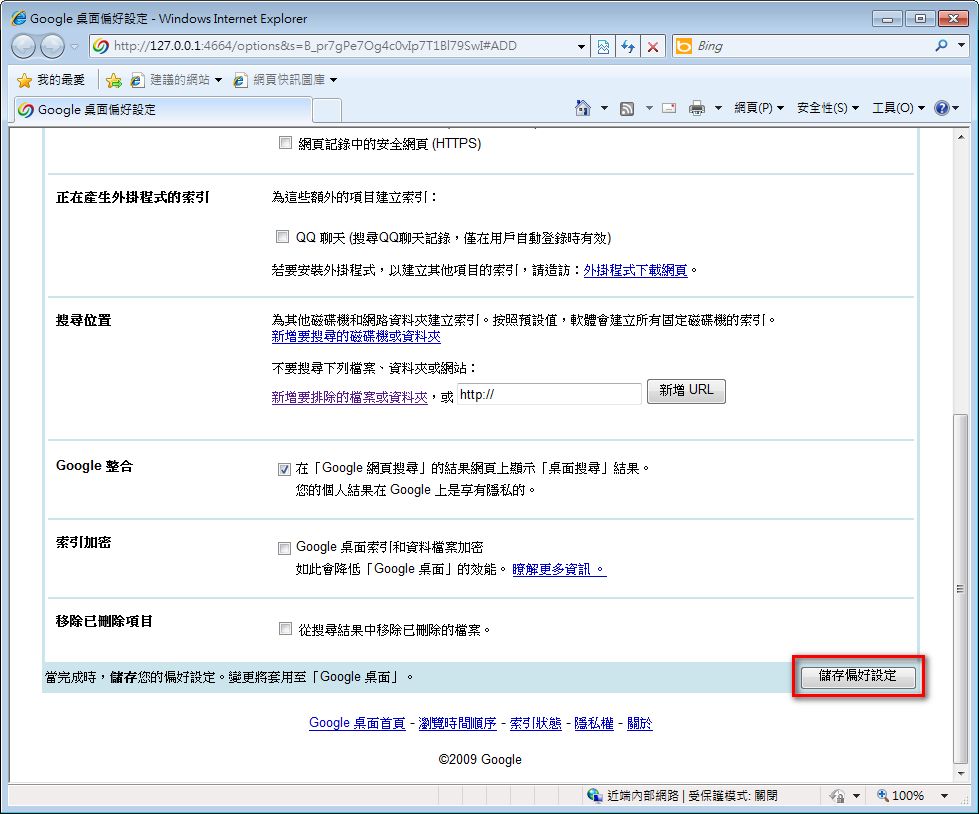Expand the Print dropdown arrow
Viewport: 979px width, 814px height.
point(718,109)
